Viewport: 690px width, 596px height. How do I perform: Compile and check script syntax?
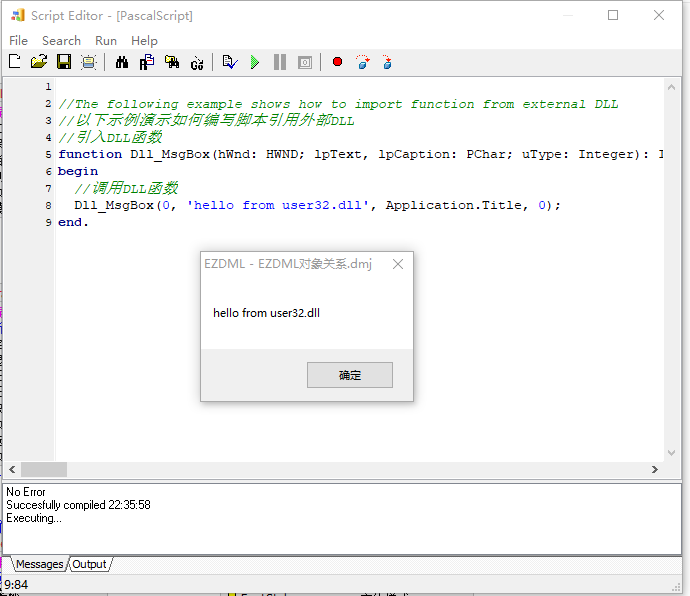(x=230, y=62)
